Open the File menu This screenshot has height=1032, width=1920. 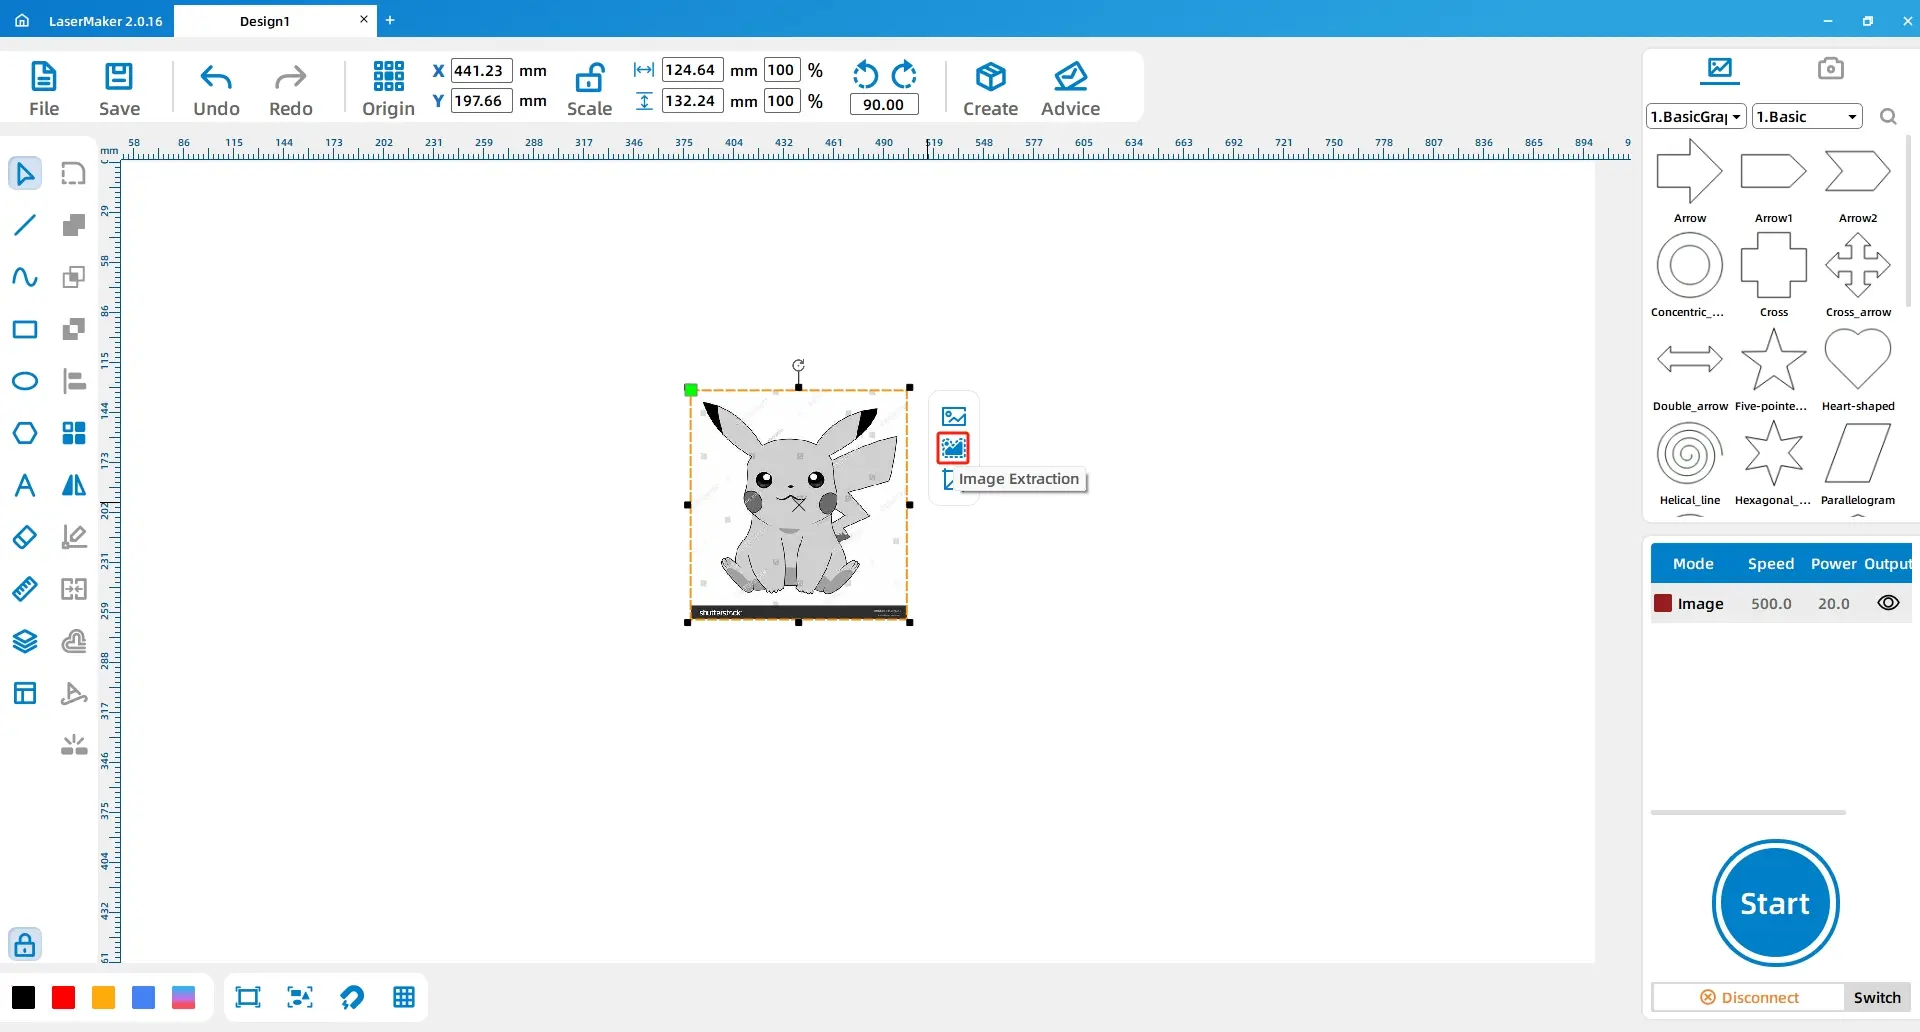click(x=44, y=88)
